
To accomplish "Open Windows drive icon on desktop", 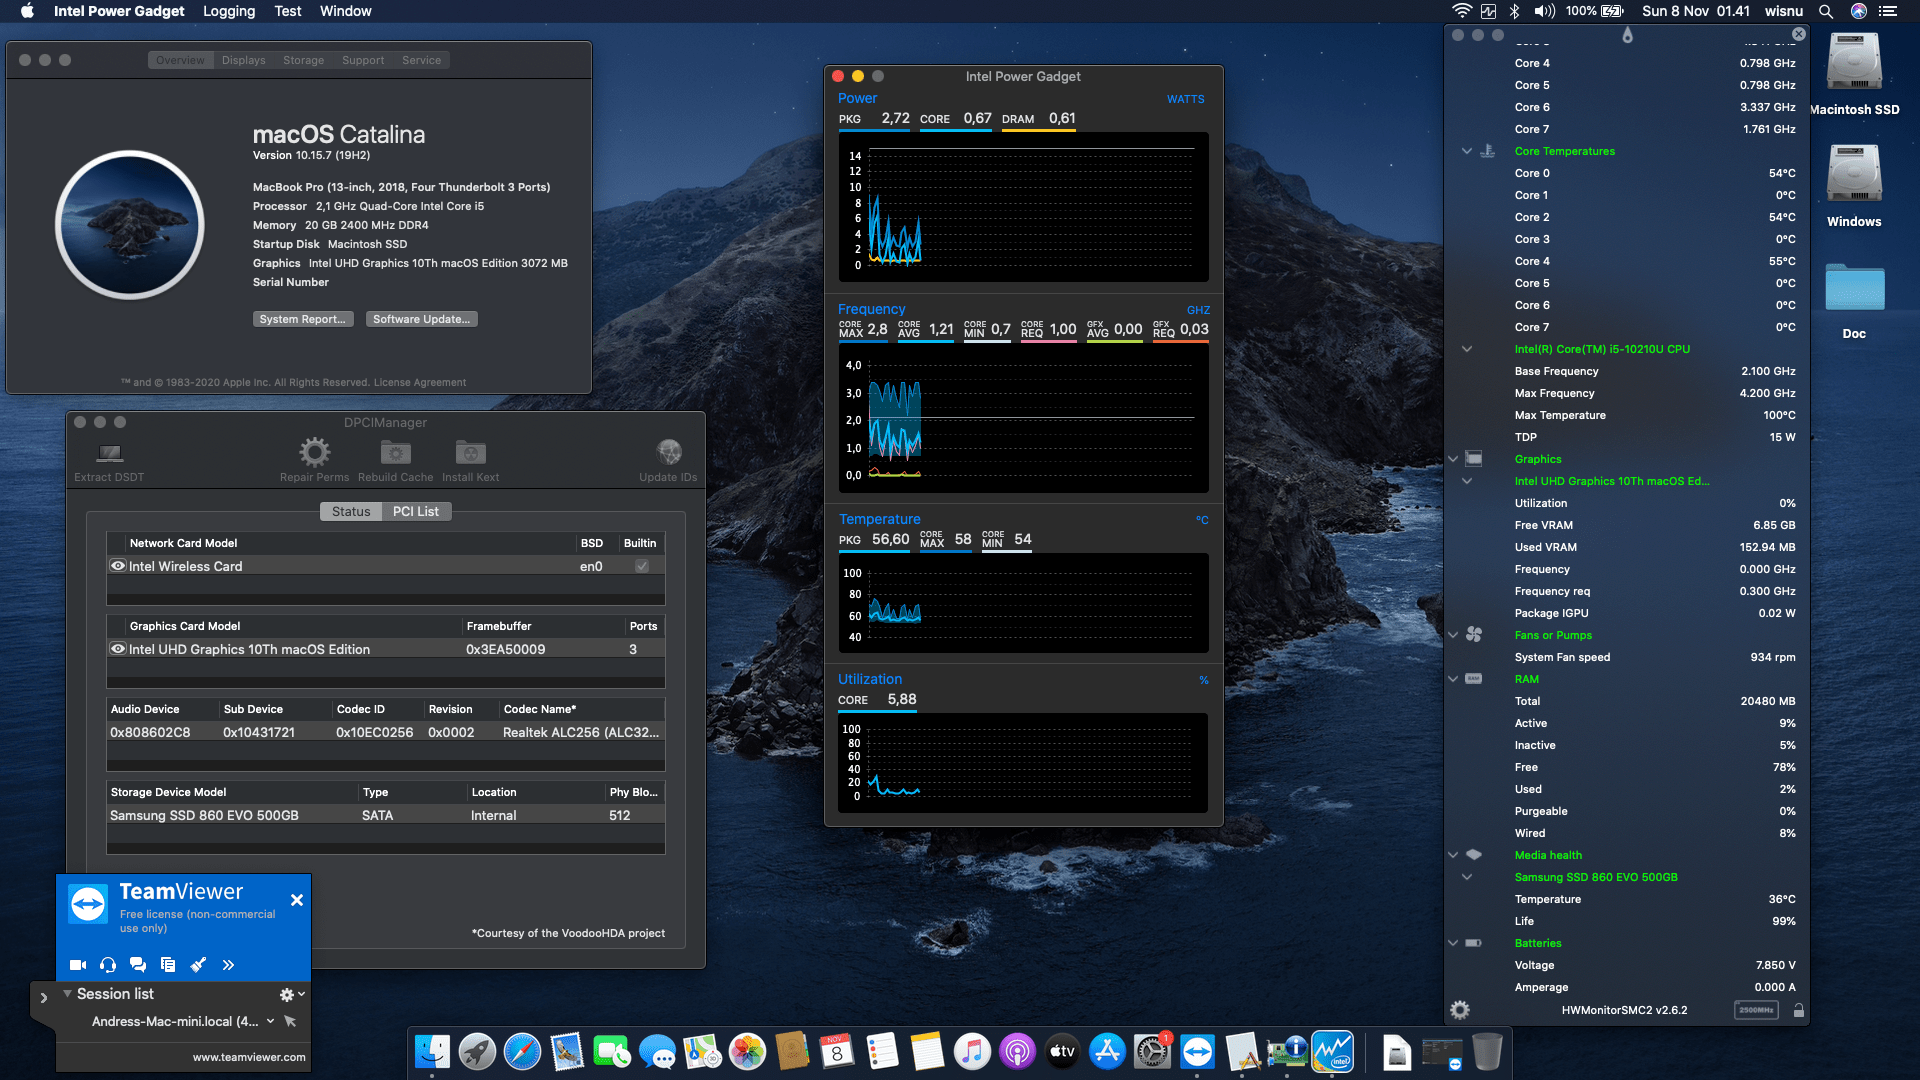I will click(x=1854, y=175).
